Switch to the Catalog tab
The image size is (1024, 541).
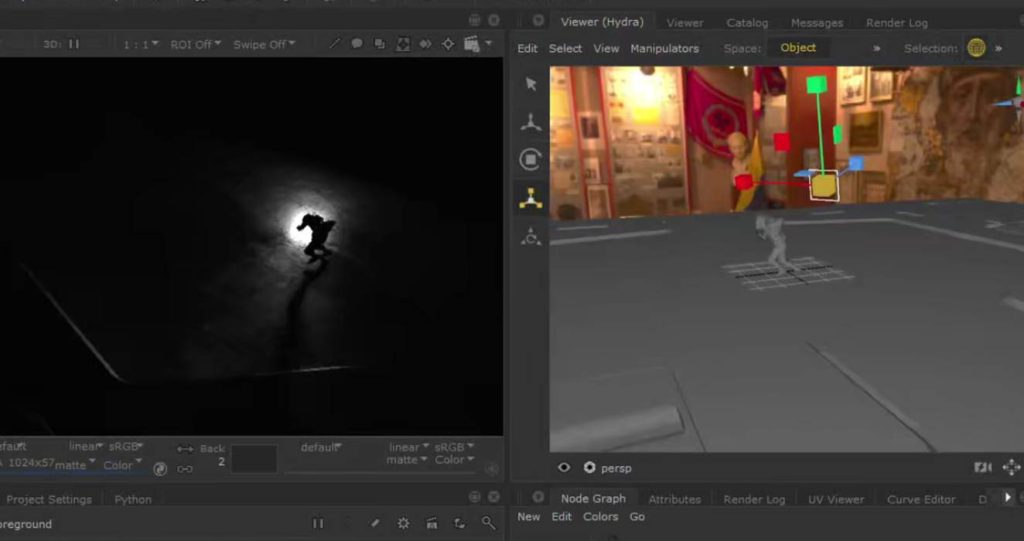747,22
